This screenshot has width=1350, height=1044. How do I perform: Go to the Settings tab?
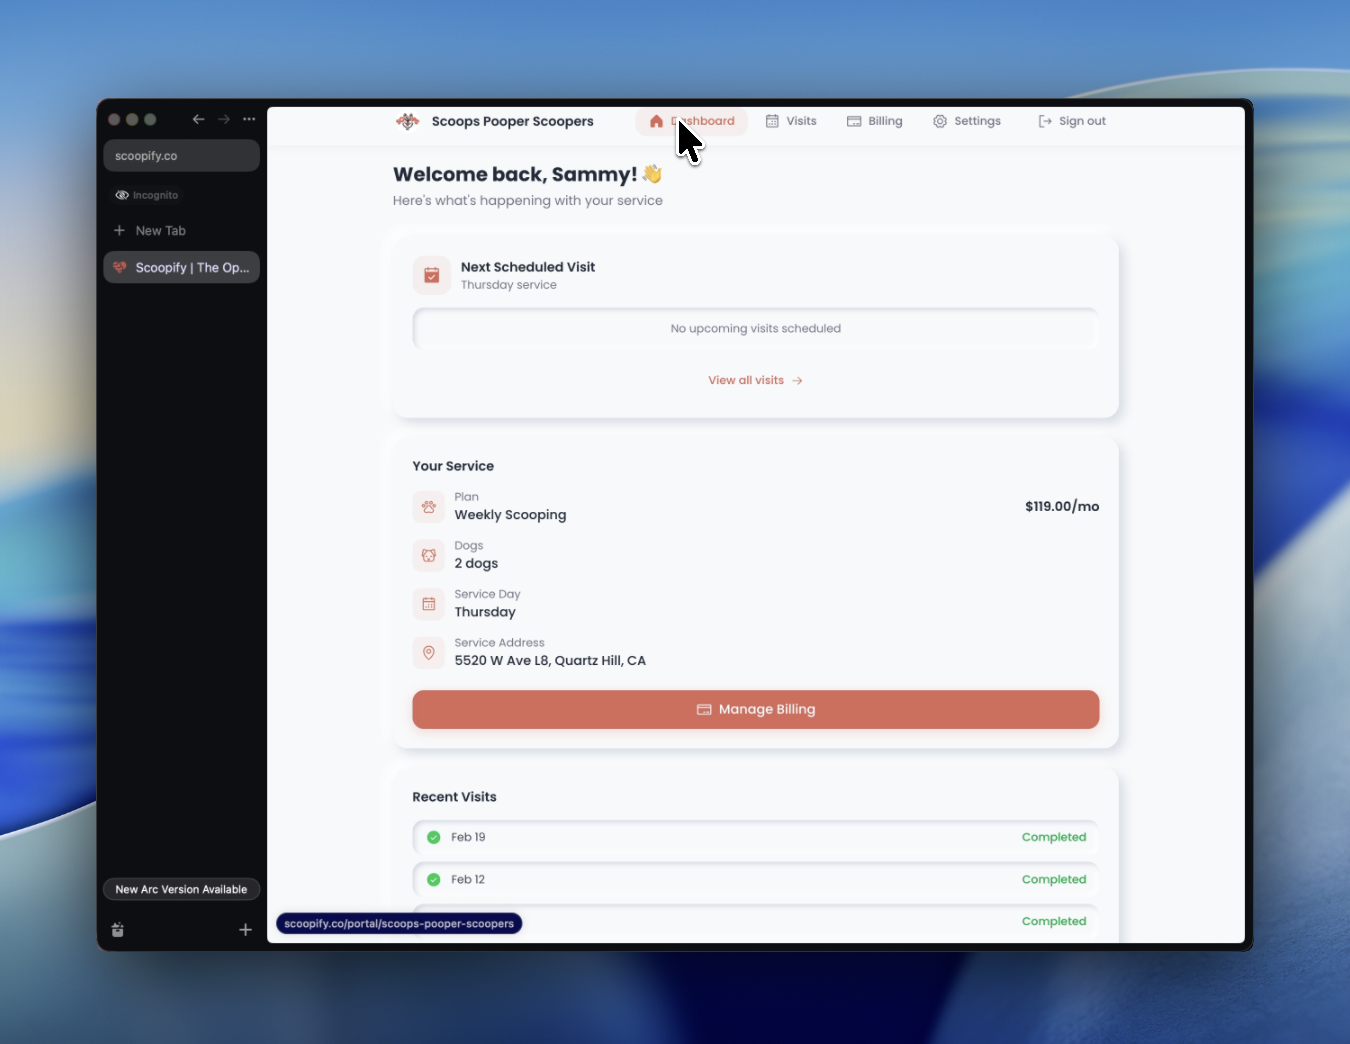967,121
